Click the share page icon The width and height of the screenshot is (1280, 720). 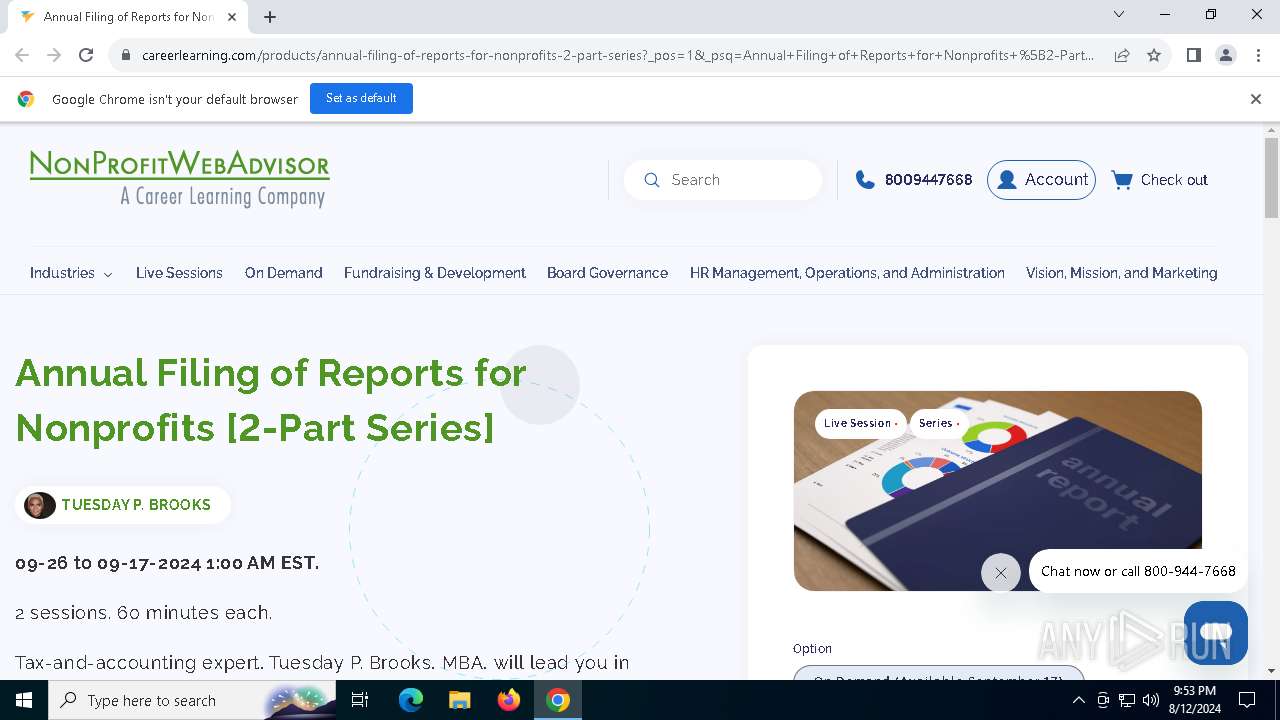click(x=1122, y=55)
